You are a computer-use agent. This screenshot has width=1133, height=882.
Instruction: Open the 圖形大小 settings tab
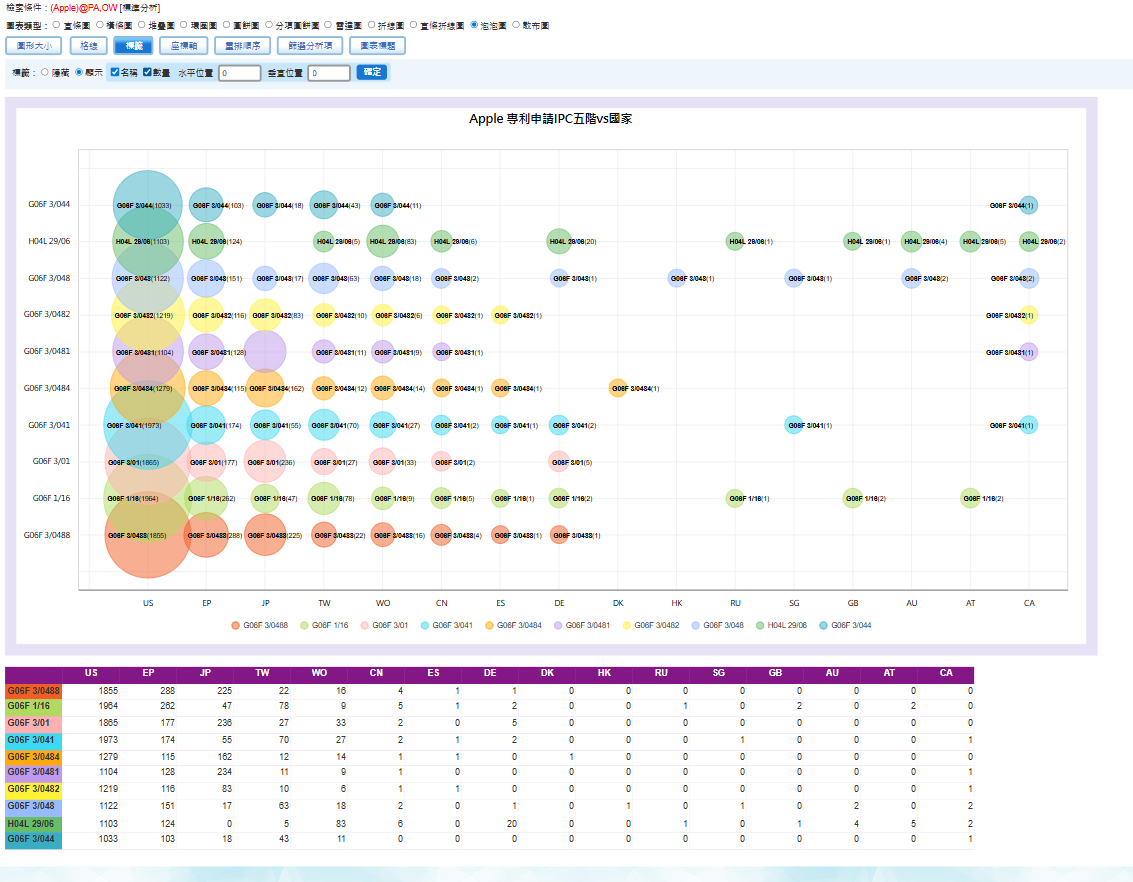34,46
